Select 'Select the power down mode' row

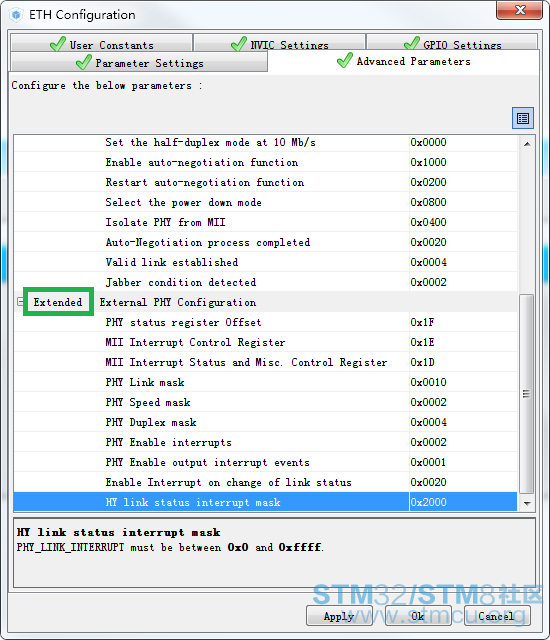point(266,202)
